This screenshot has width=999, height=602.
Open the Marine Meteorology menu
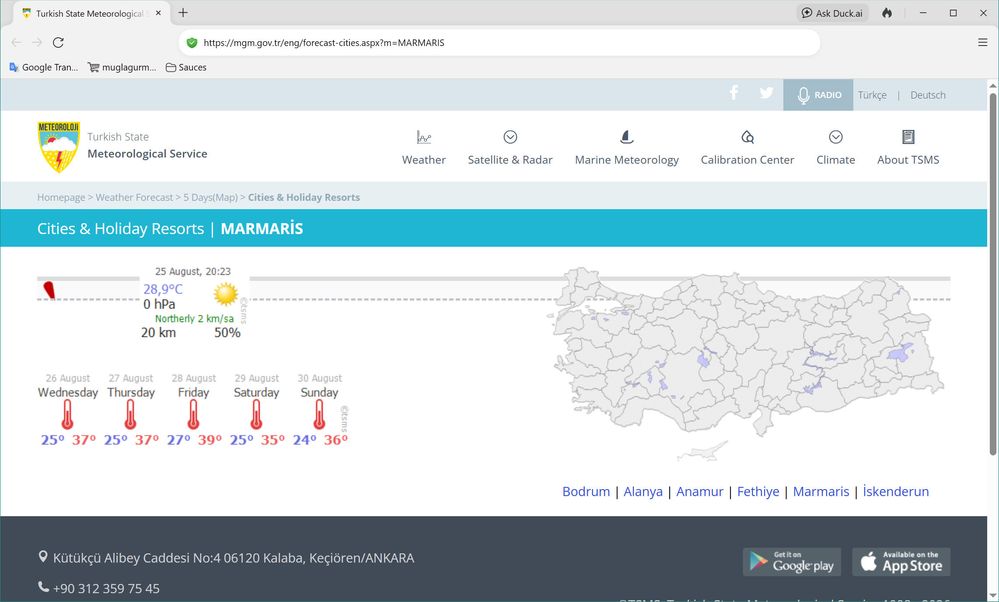pyautogui.click(x=627, y=148)
